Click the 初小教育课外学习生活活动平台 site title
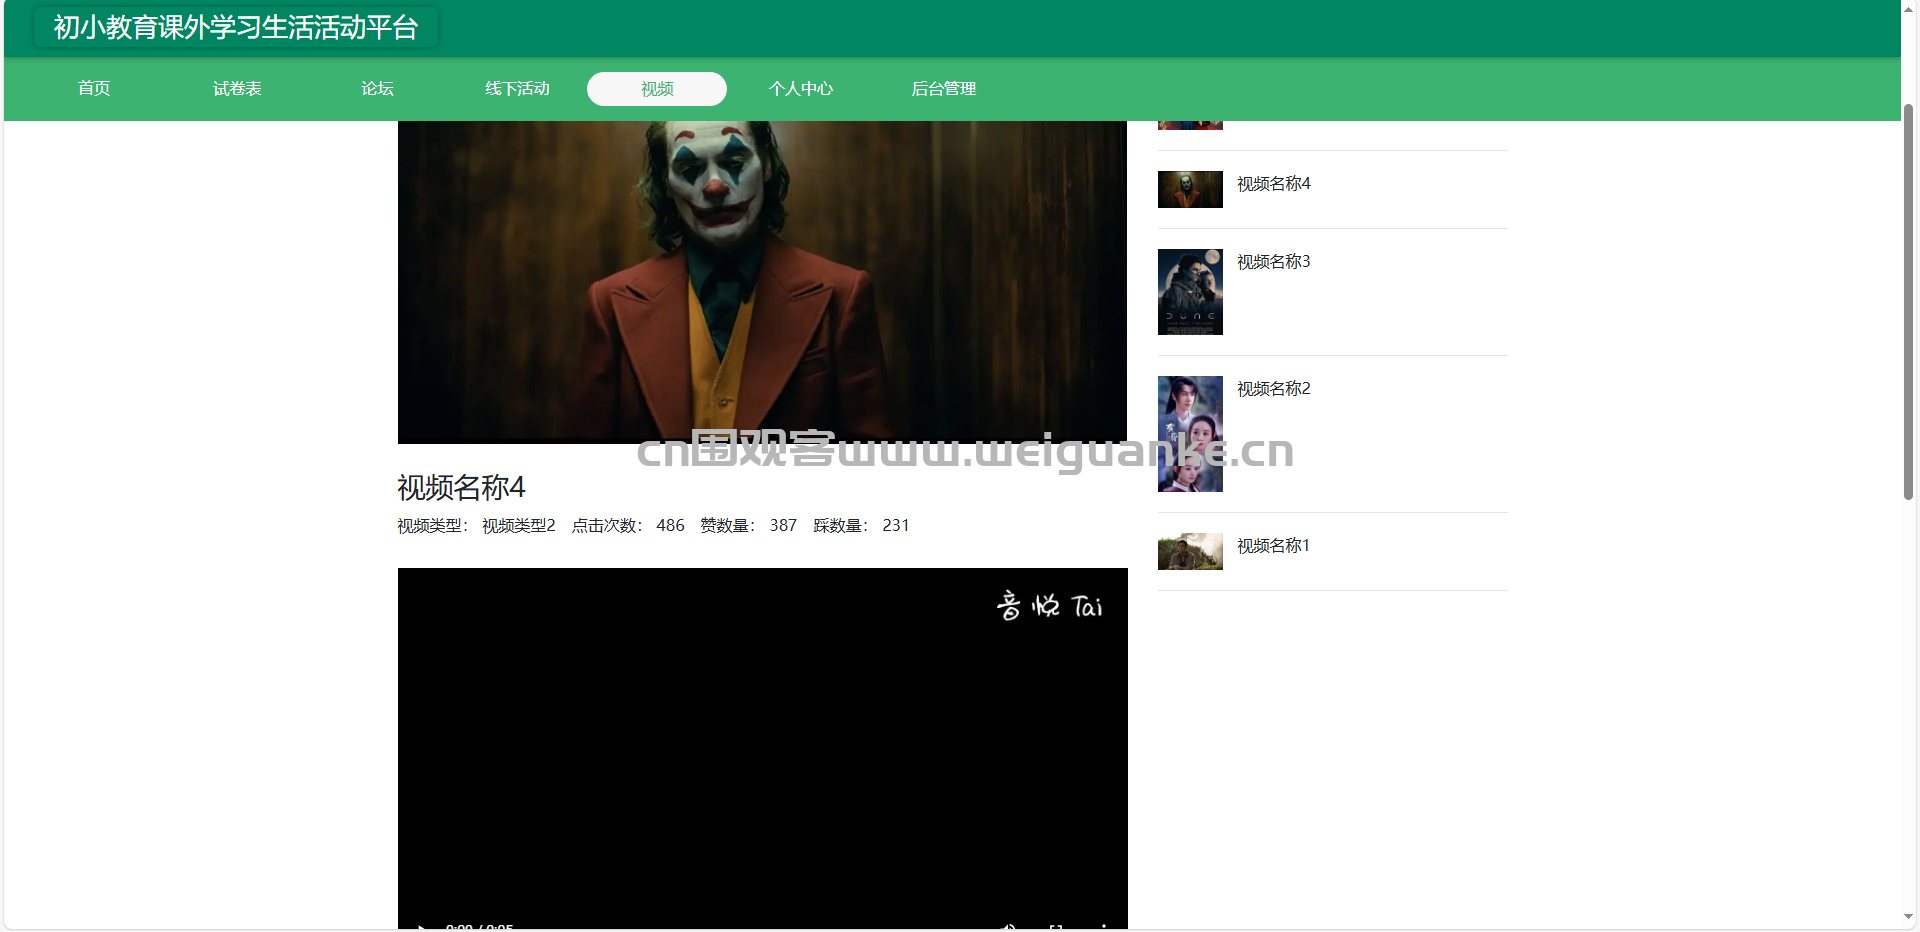Viewport: 1920px width, 932px height. click(236, 27)
